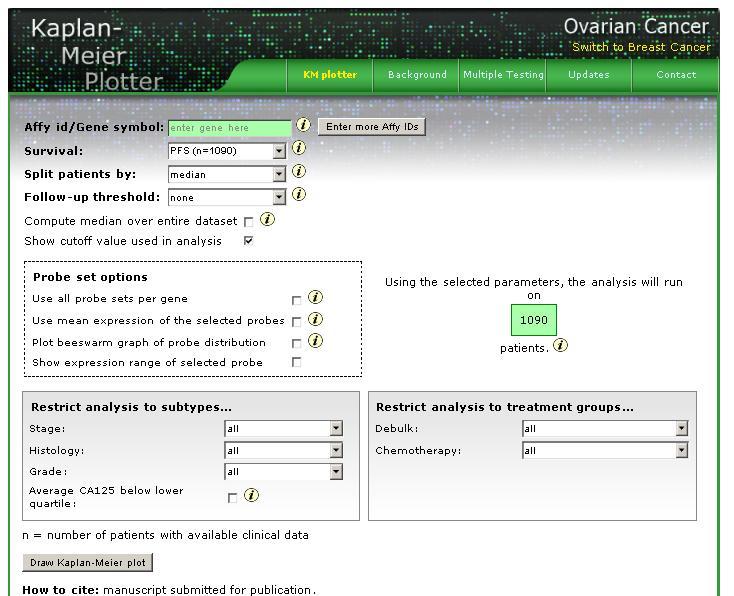The height and width of the screenshot is (596, 734).
Task: Click the Ovarian Cancer heading text
Action: [636, 27]
